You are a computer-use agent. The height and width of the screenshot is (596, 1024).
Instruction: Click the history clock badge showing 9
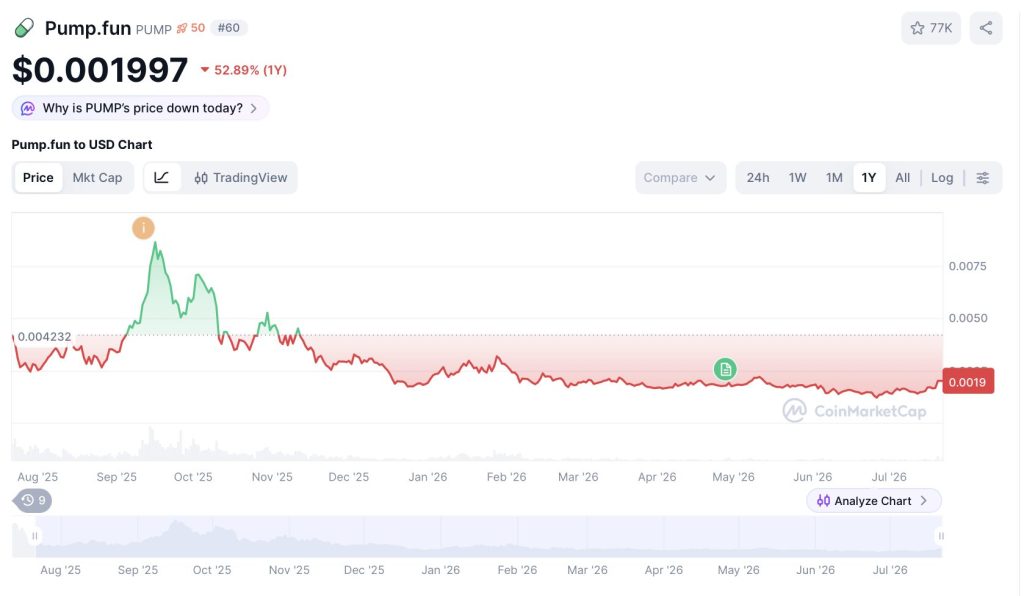coord(32,501)
